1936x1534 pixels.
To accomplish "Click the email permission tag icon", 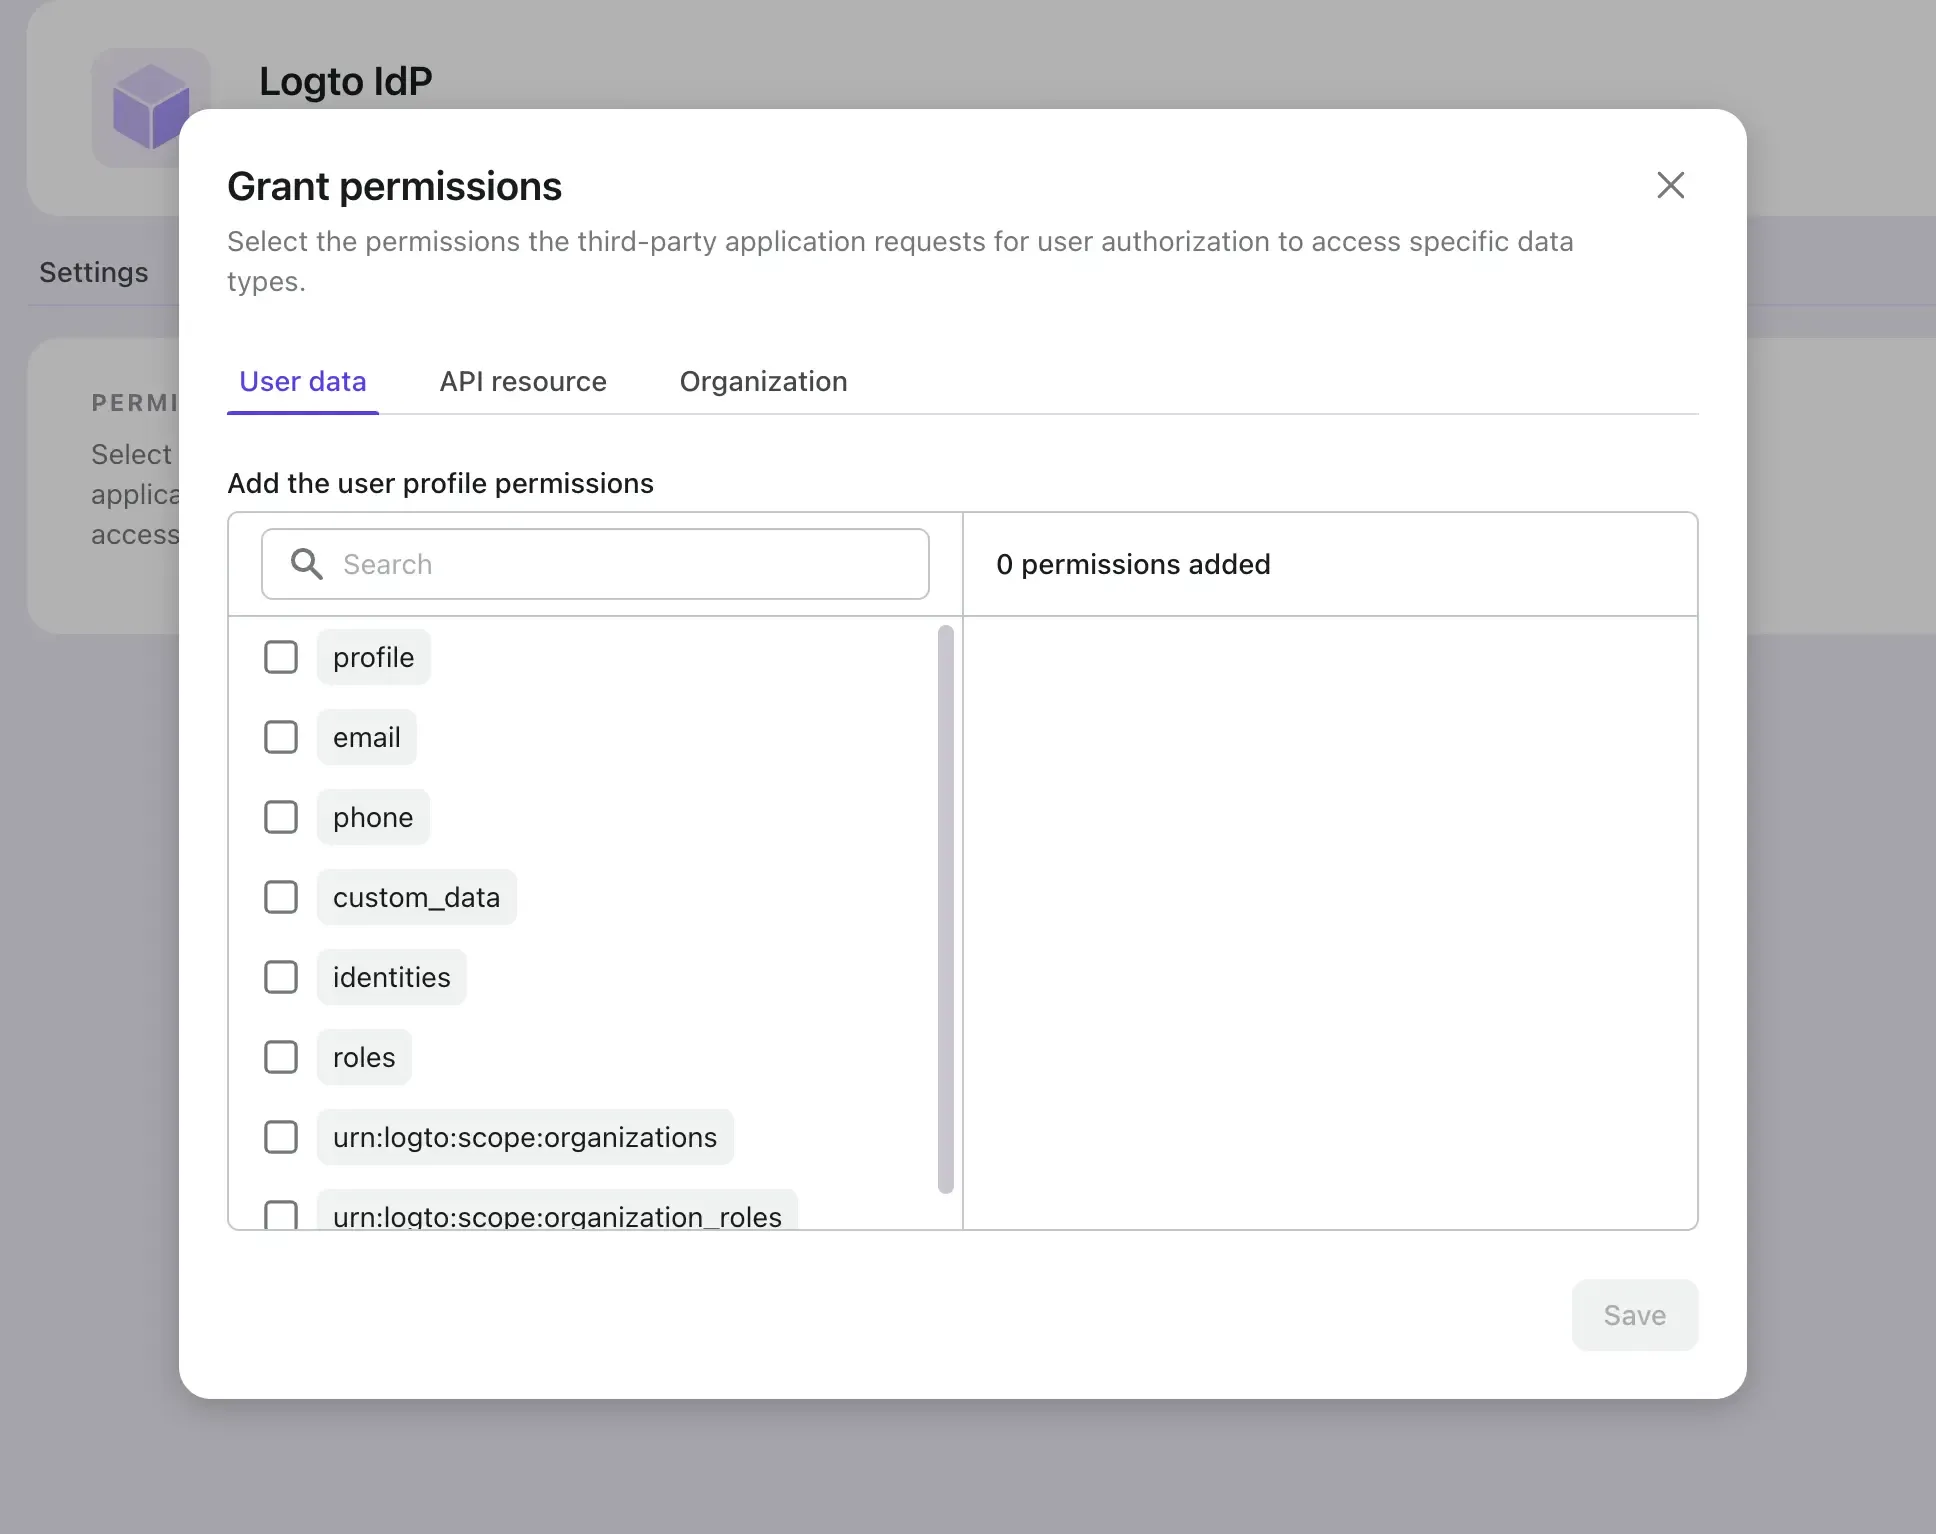I will click(x=366, y=736).
